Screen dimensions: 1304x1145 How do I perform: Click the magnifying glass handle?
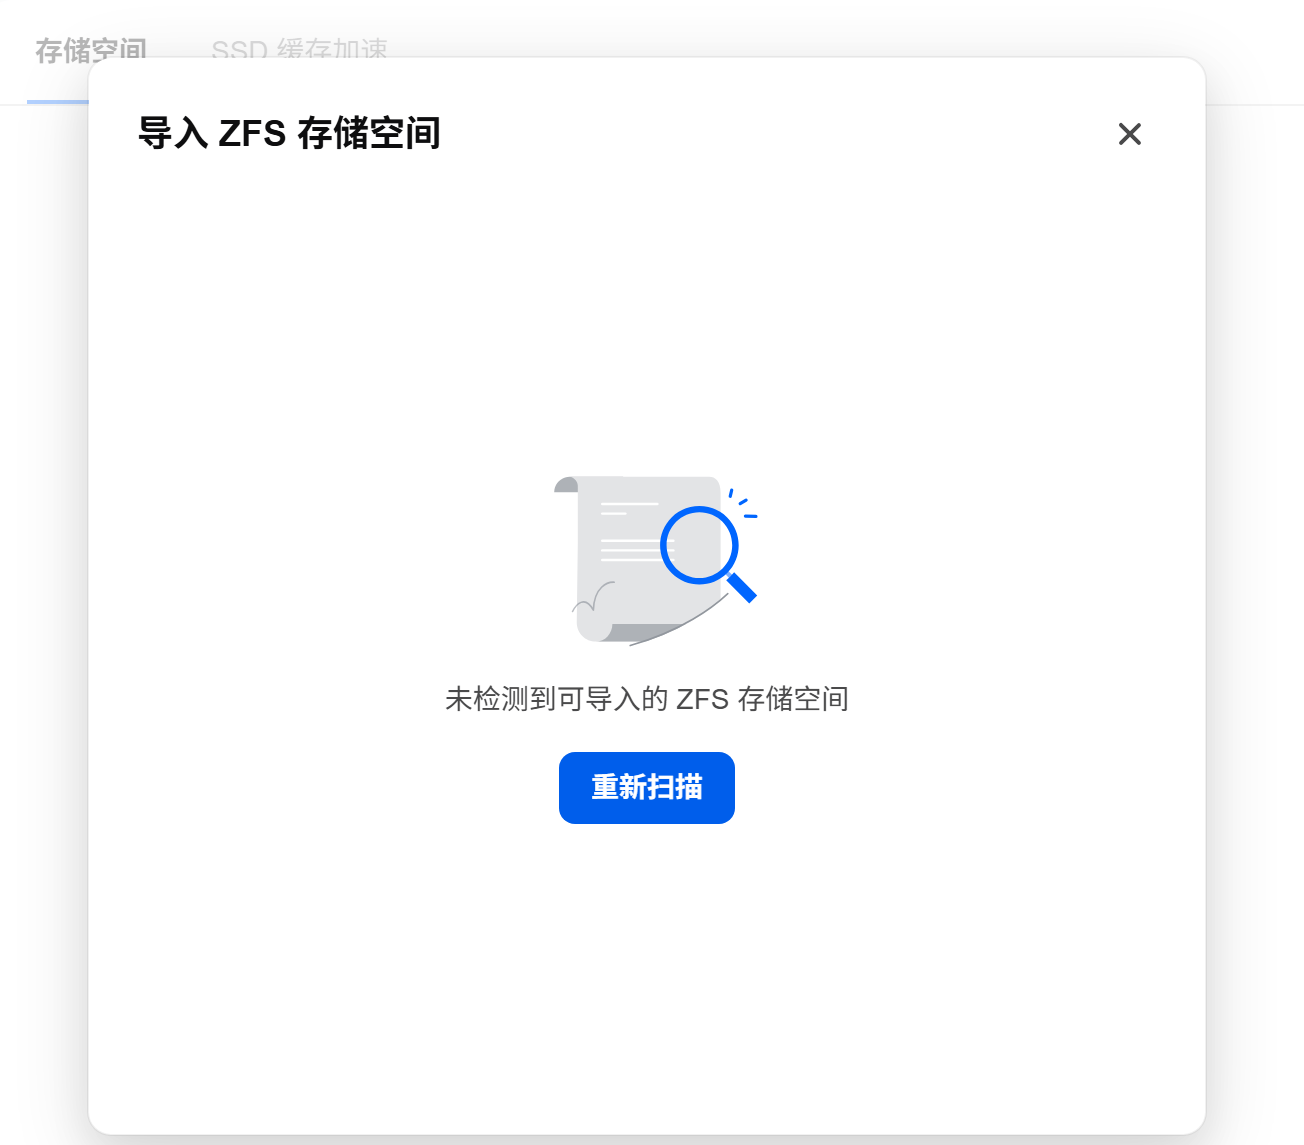tap(742, 587)
